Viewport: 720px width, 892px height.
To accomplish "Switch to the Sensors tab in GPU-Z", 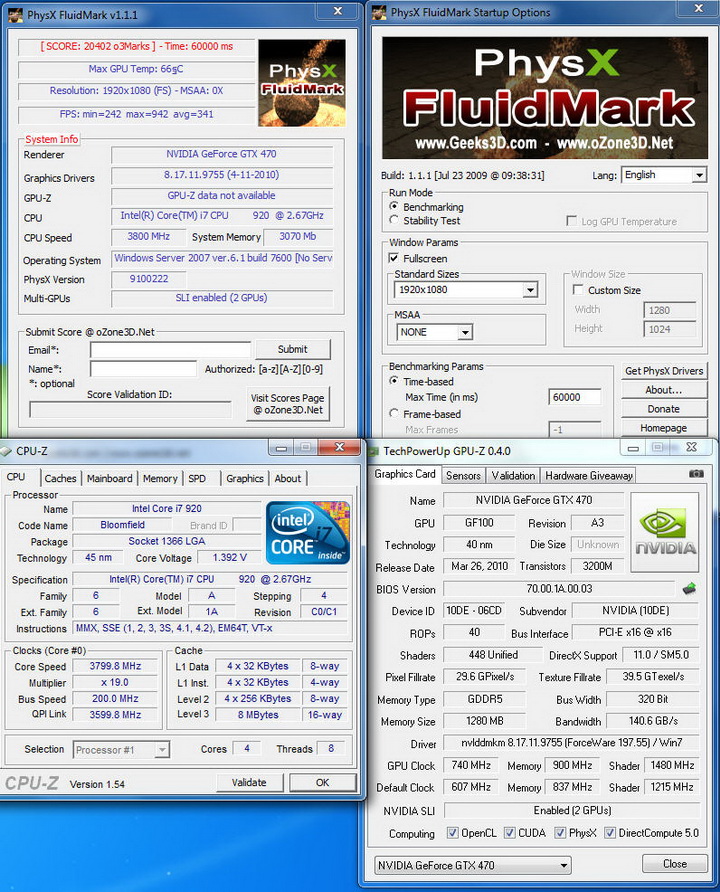I will (x=463, y=476).
